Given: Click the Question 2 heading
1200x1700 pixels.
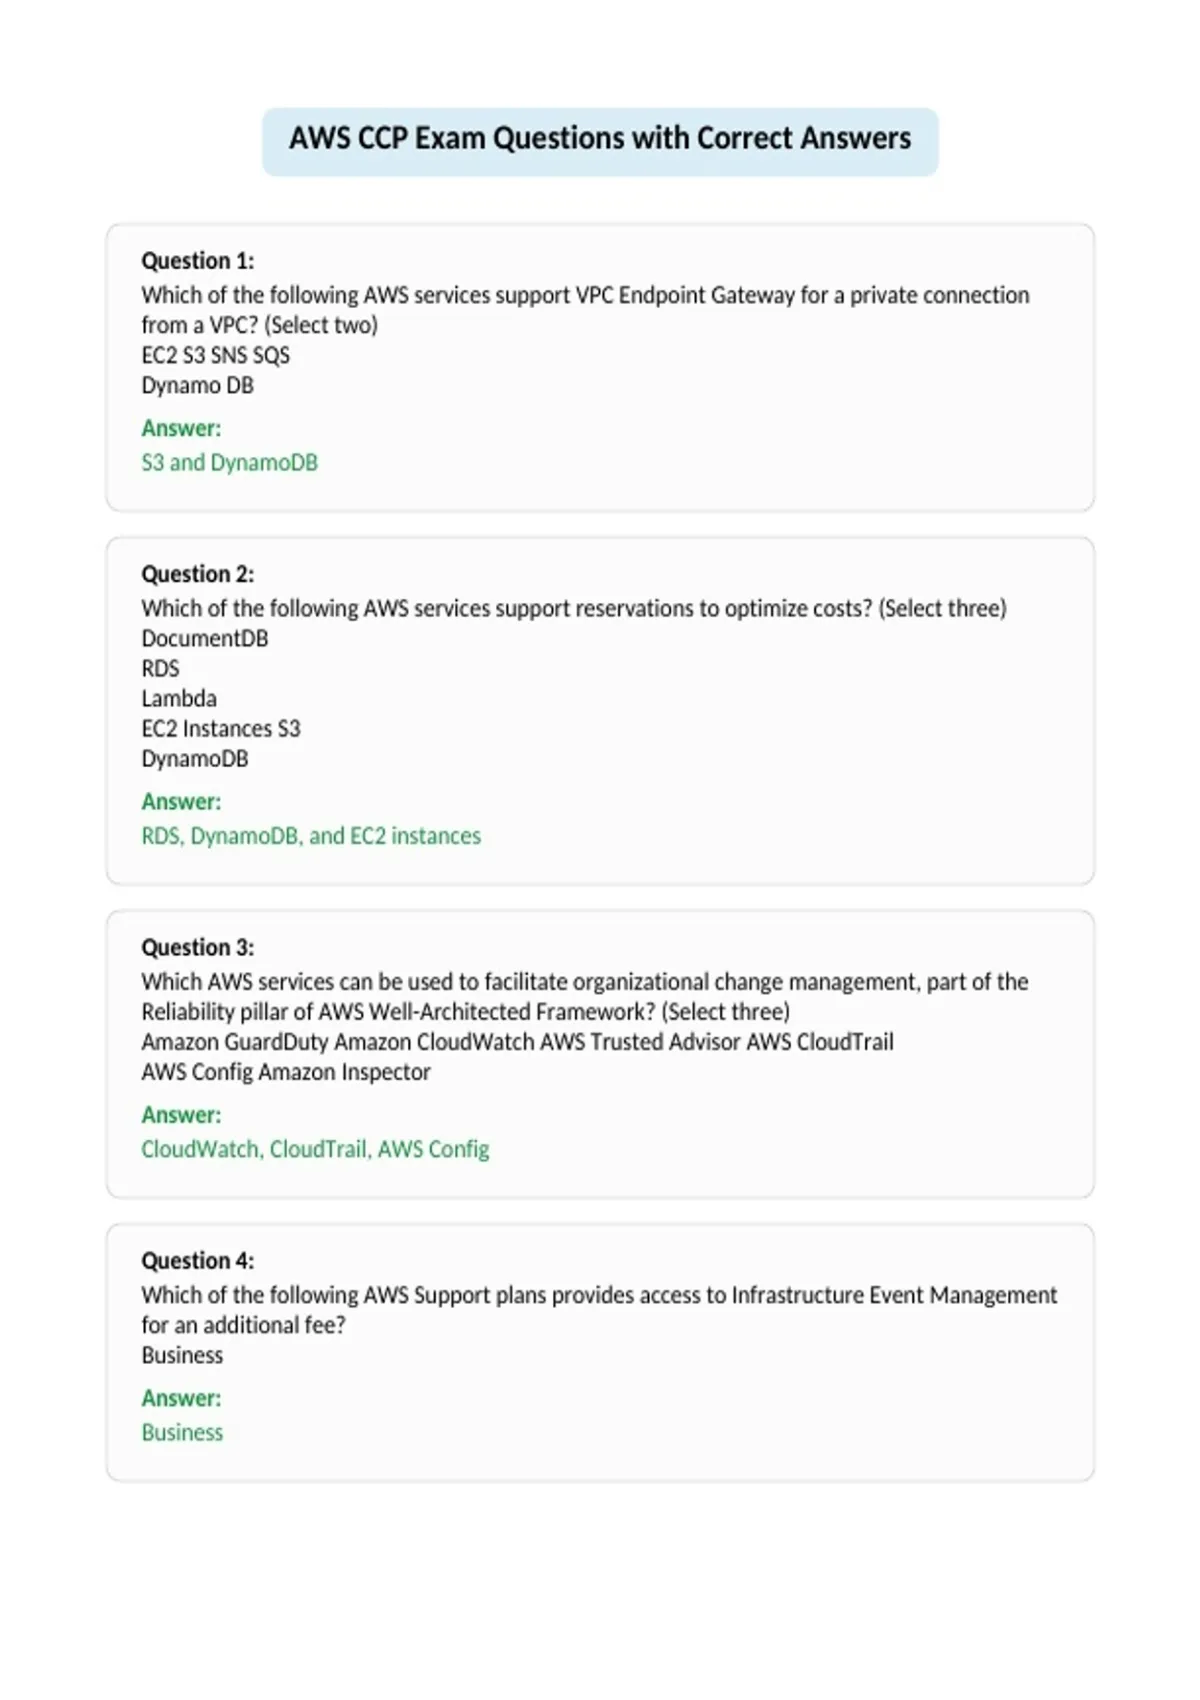Looking at the screenshot, I should pos(198,574).
